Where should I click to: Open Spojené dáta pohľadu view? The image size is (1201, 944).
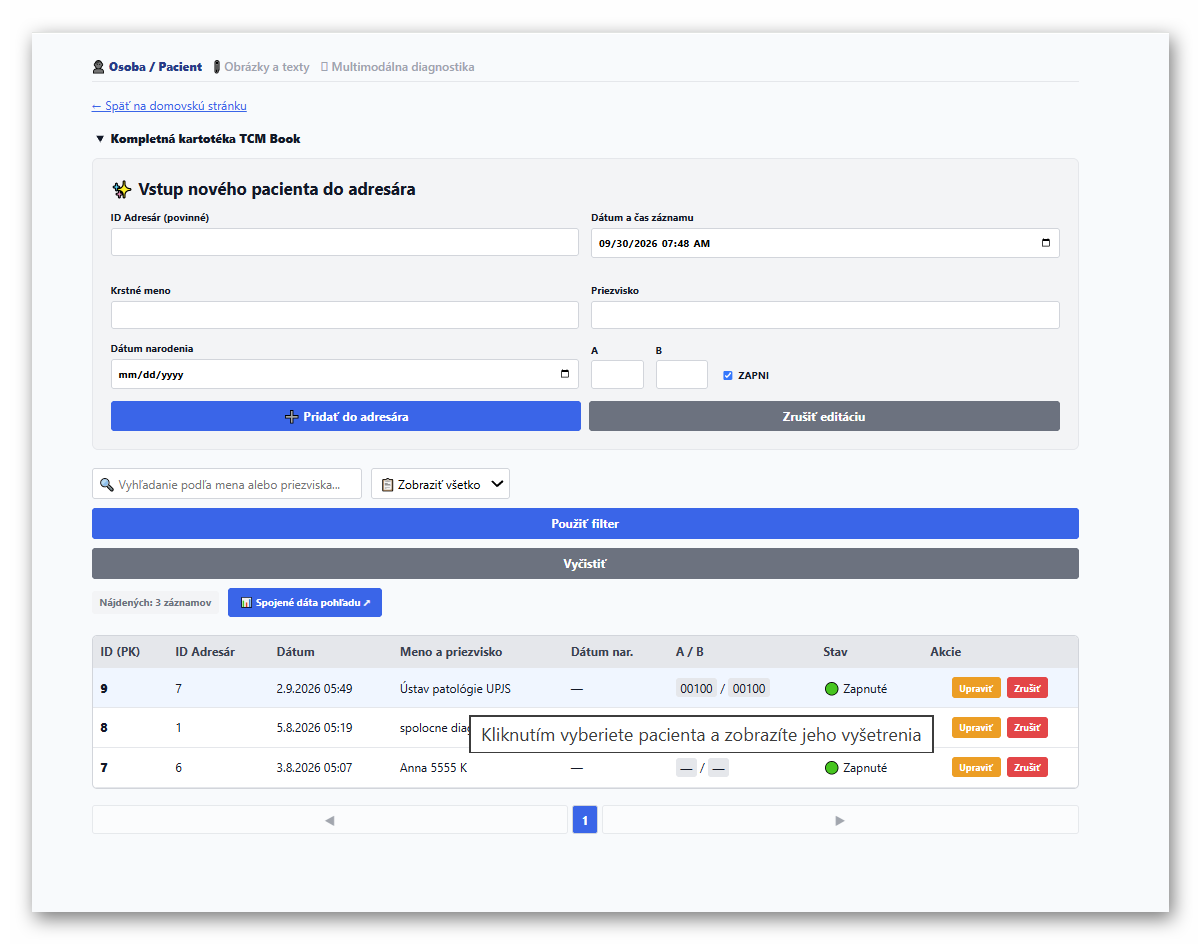[x=305, y=603]
